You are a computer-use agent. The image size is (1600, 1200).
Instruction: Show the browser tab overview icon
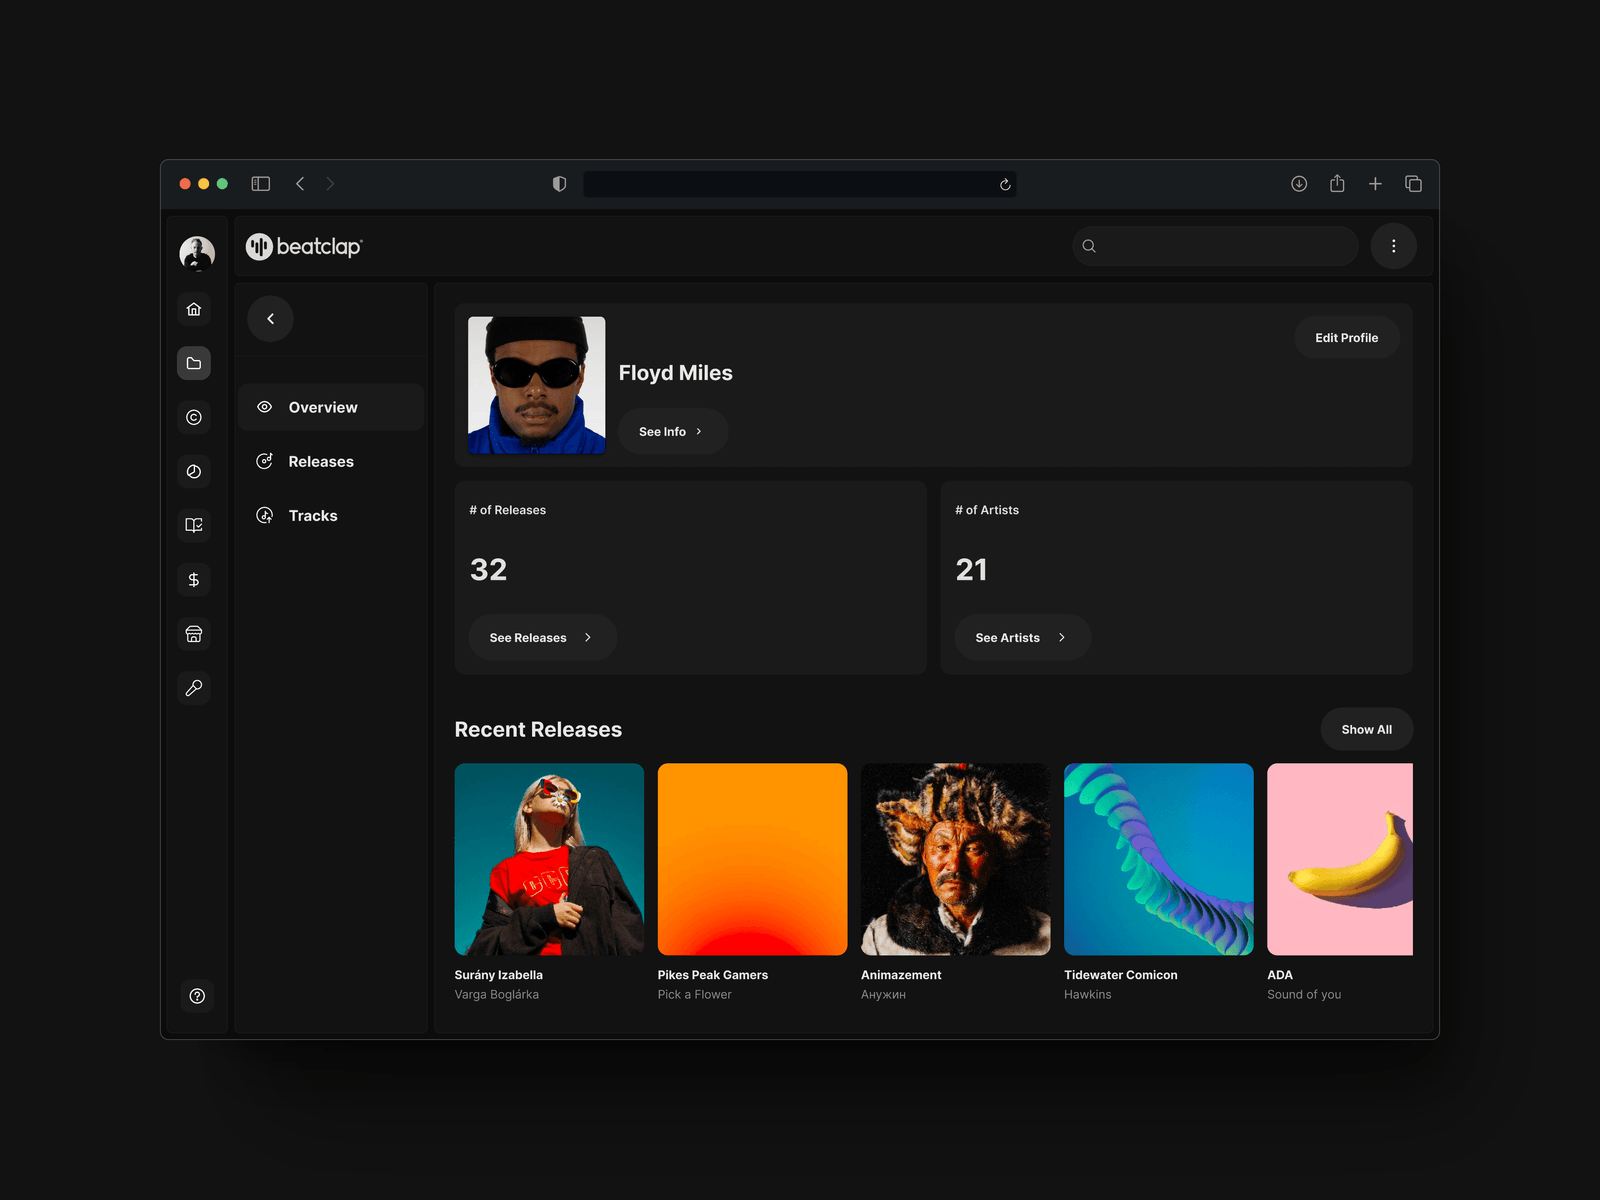[x=1413, y=184]
